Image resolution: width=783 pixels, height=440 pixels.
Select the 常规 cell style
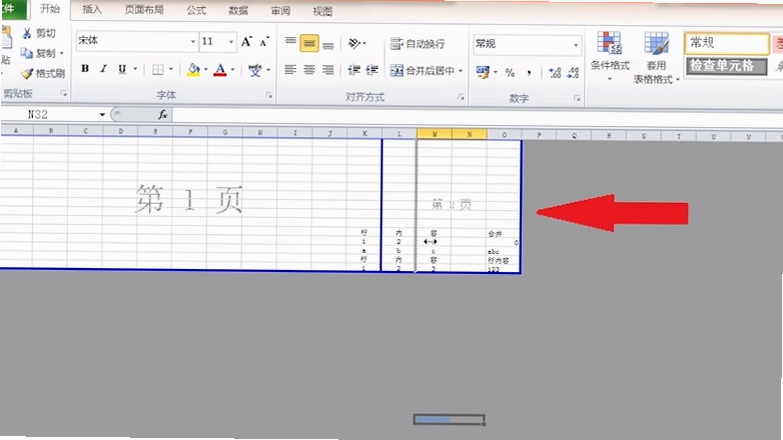click(x=727, y=43)
